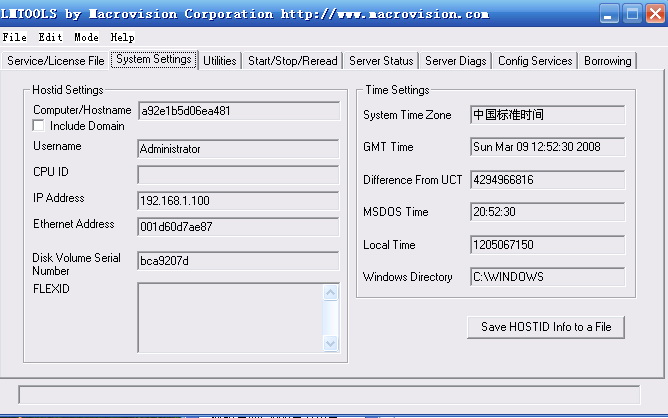Click the Windows Directory label

coord(408,277)
